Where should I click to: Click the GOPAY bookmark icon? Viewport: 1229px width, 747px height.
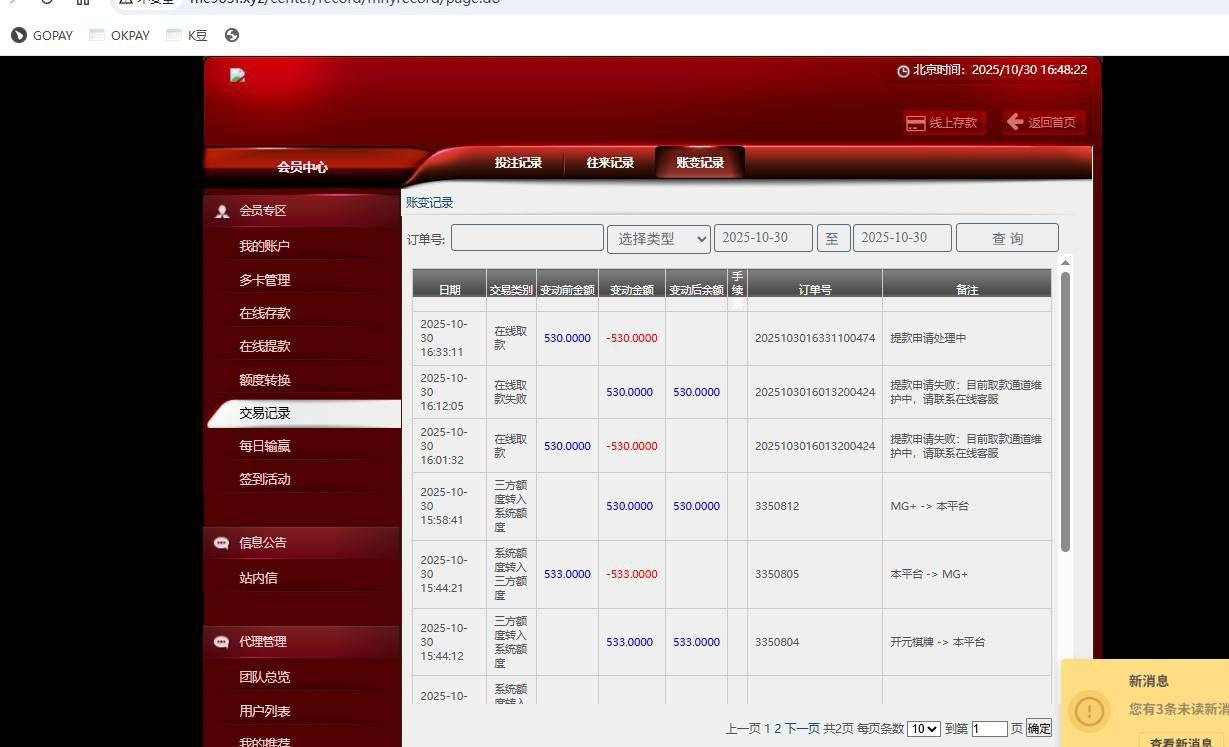(x=18, y=35)
